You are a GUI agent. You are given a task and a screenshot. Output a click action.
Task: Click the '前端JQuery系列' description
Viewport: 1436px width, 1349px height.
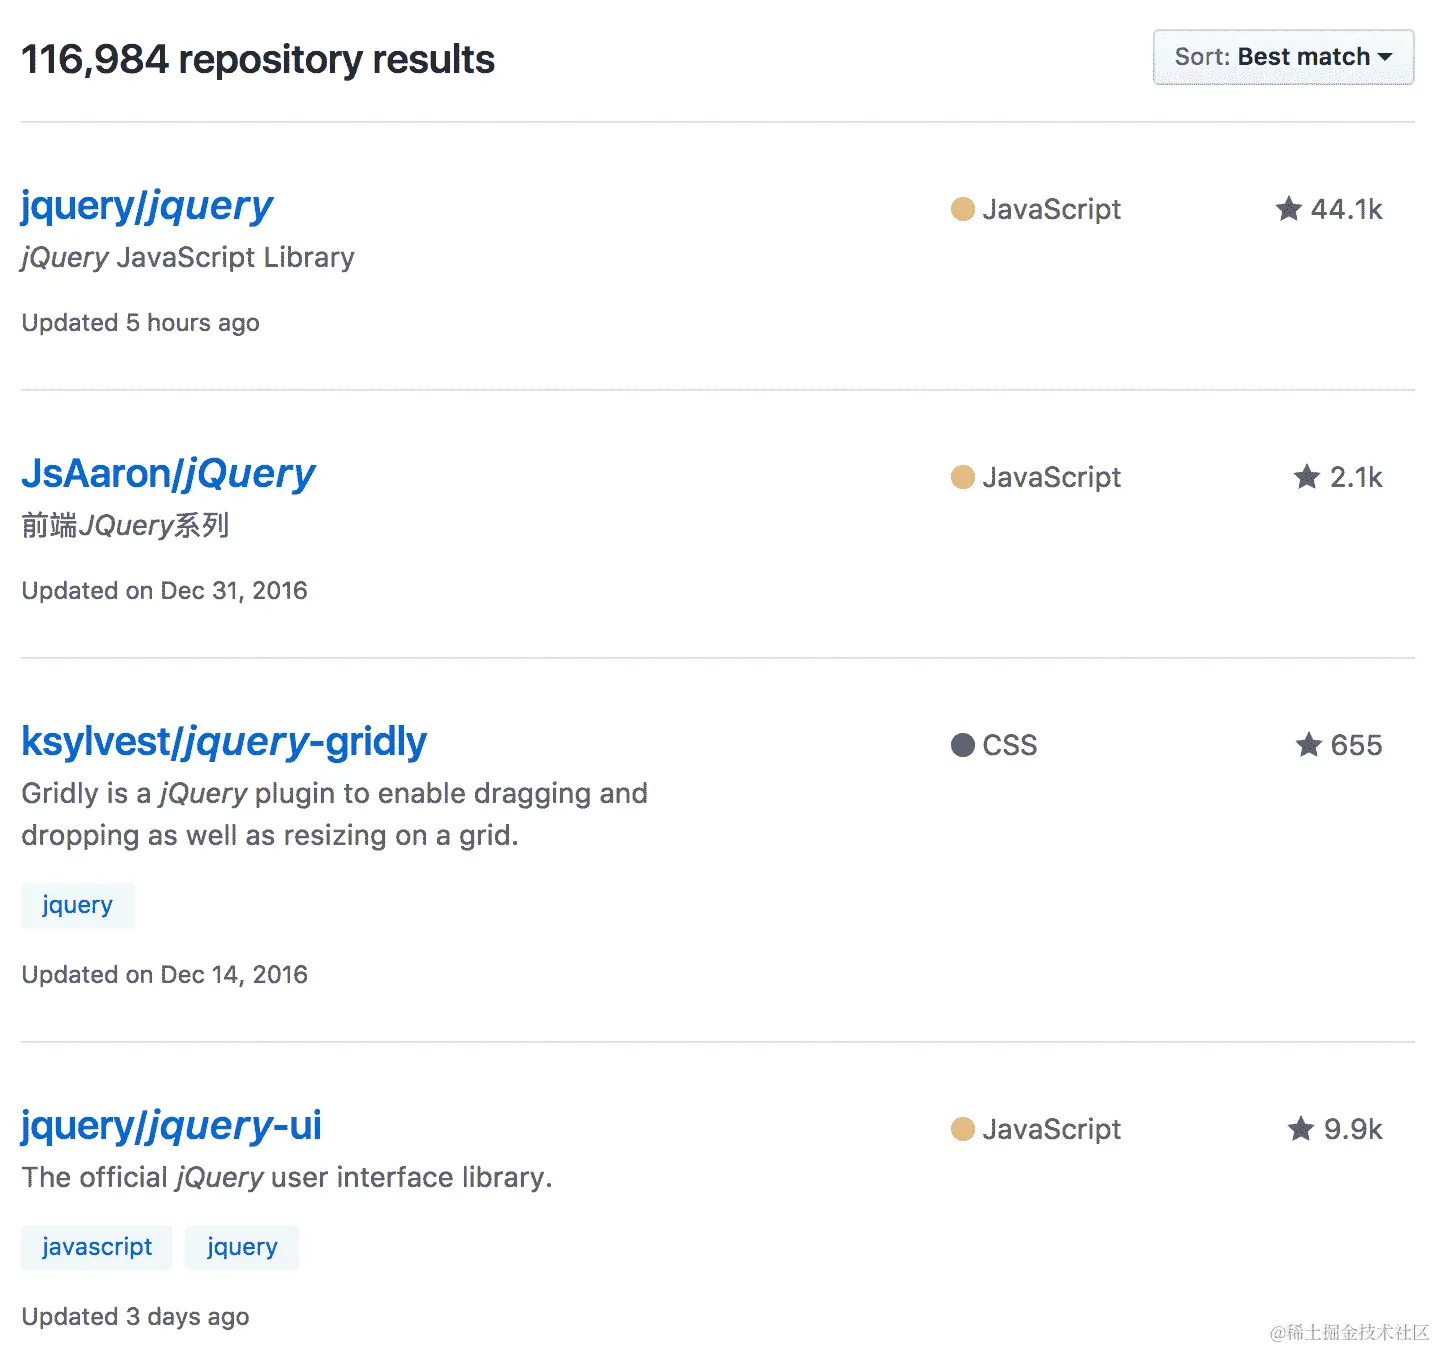[125, 525]
